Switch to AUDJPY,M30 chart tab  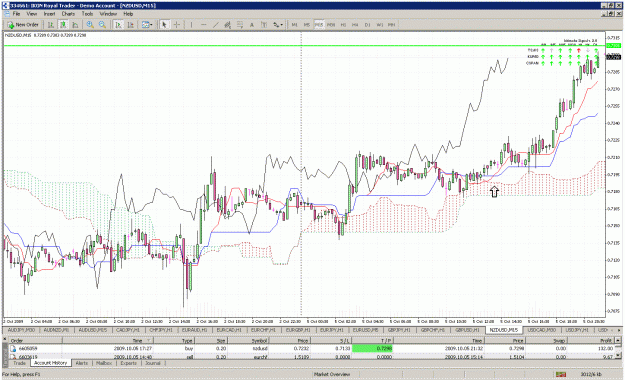point(21,330)
